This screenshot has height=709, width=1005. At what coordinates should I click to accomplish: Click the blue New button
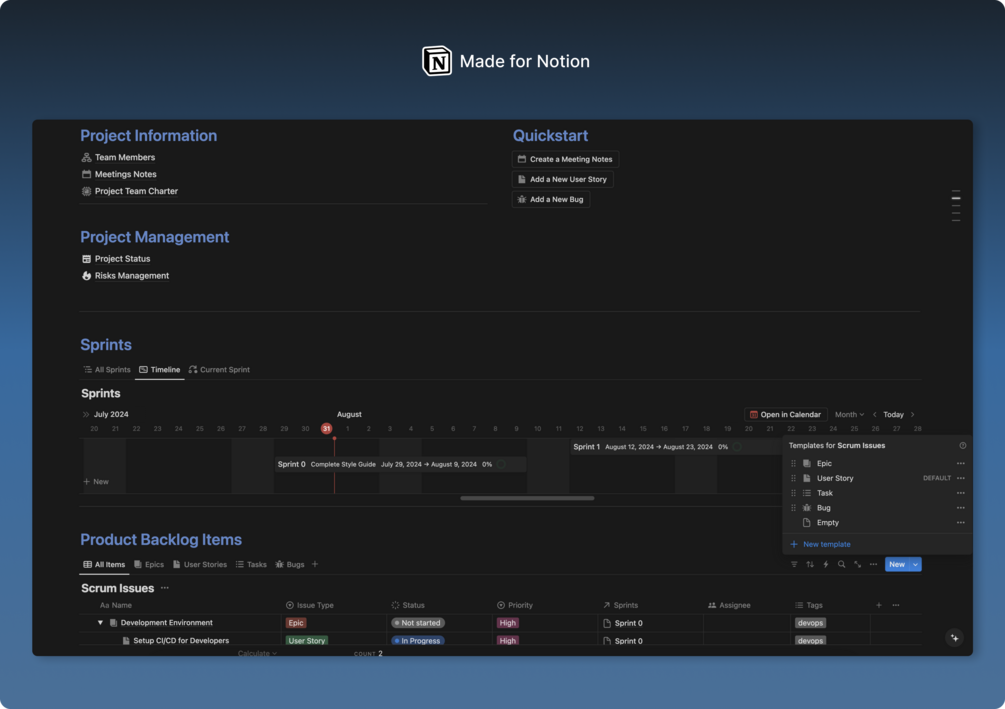(897, 564)
